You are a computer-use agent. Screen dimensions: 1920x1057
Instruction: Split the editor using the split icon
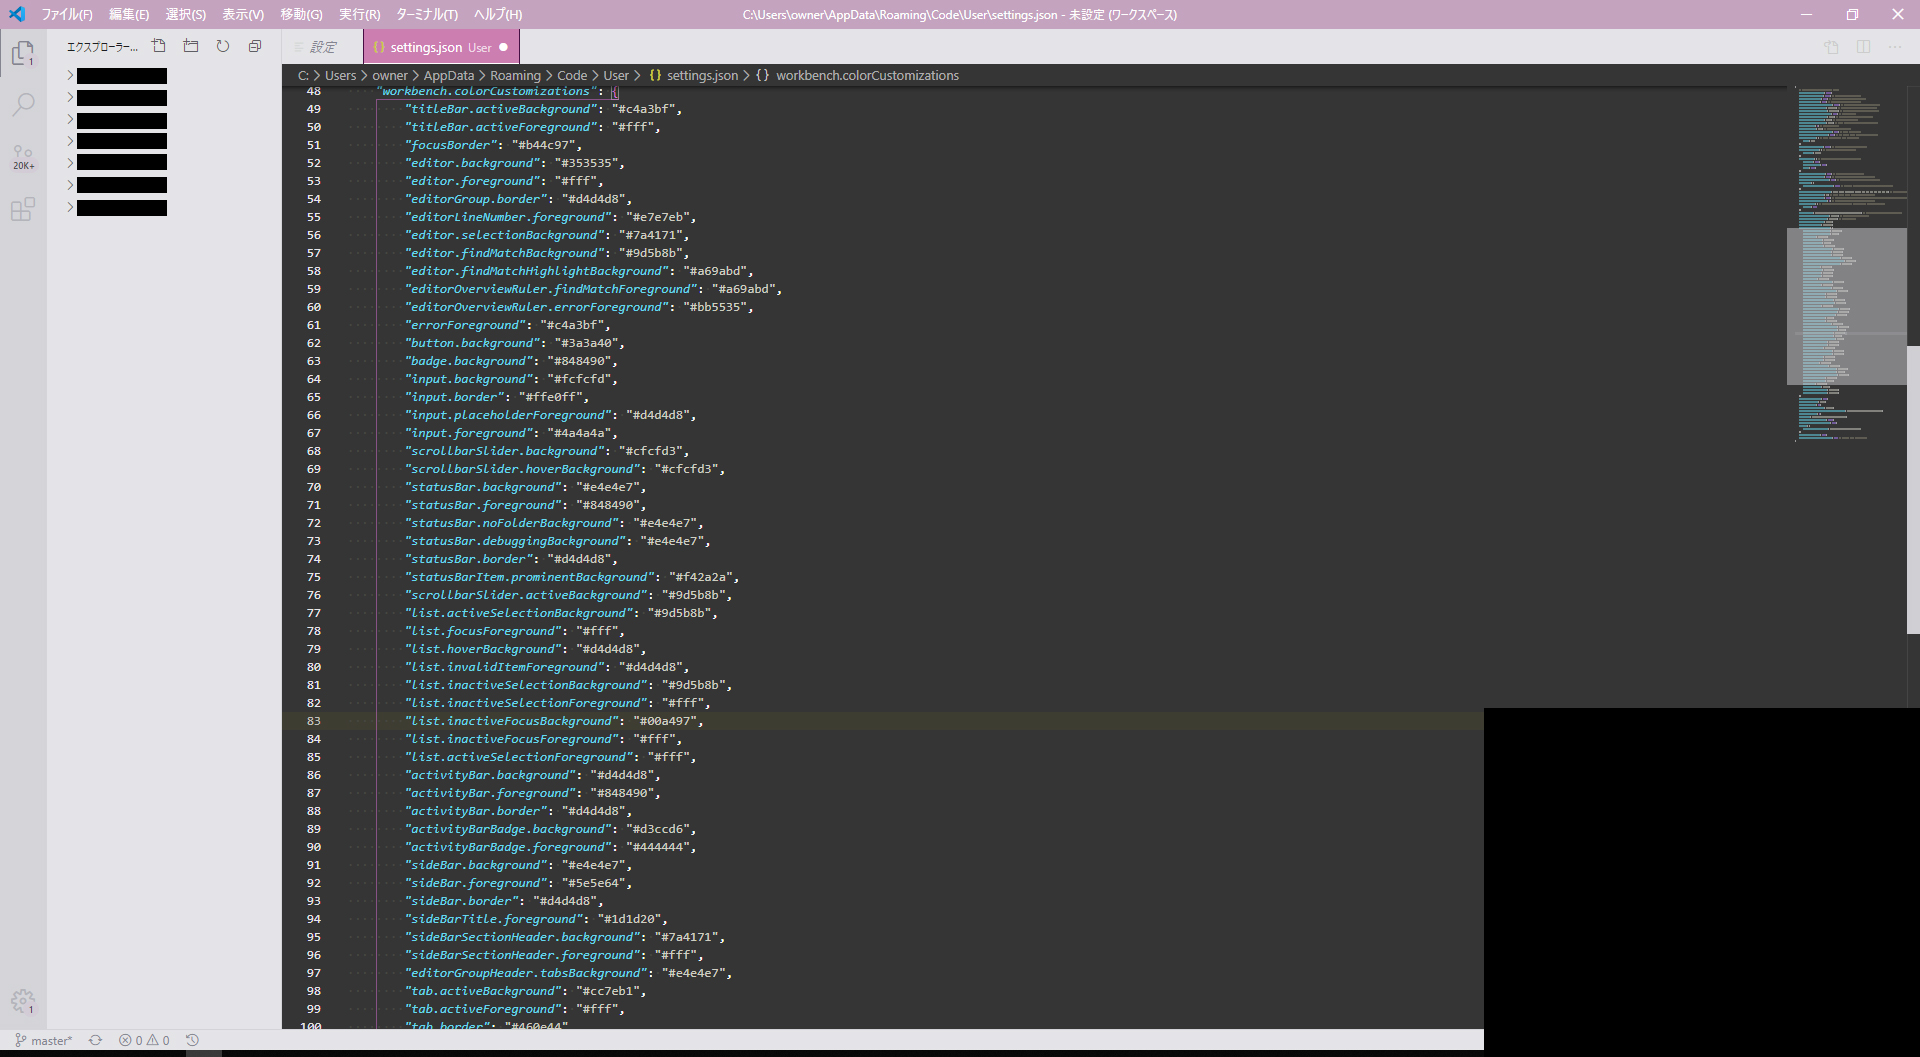(x=1864, y=47)
